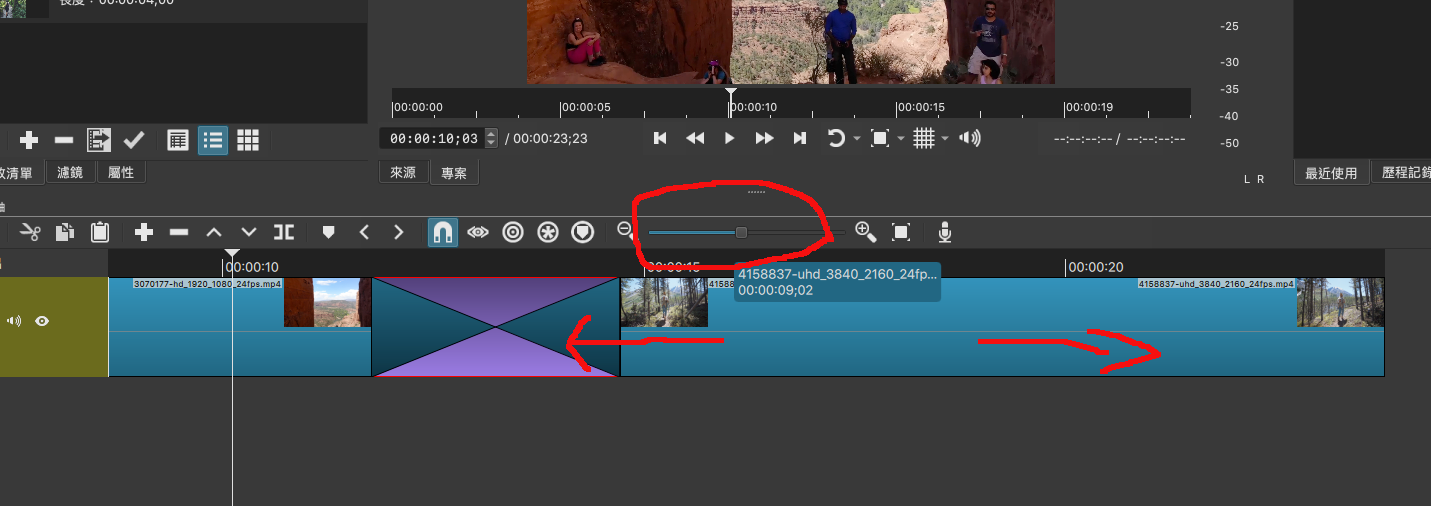1431x506 pixels.
Task: Toggle track visibility eye icon
Action: [42, 321]
